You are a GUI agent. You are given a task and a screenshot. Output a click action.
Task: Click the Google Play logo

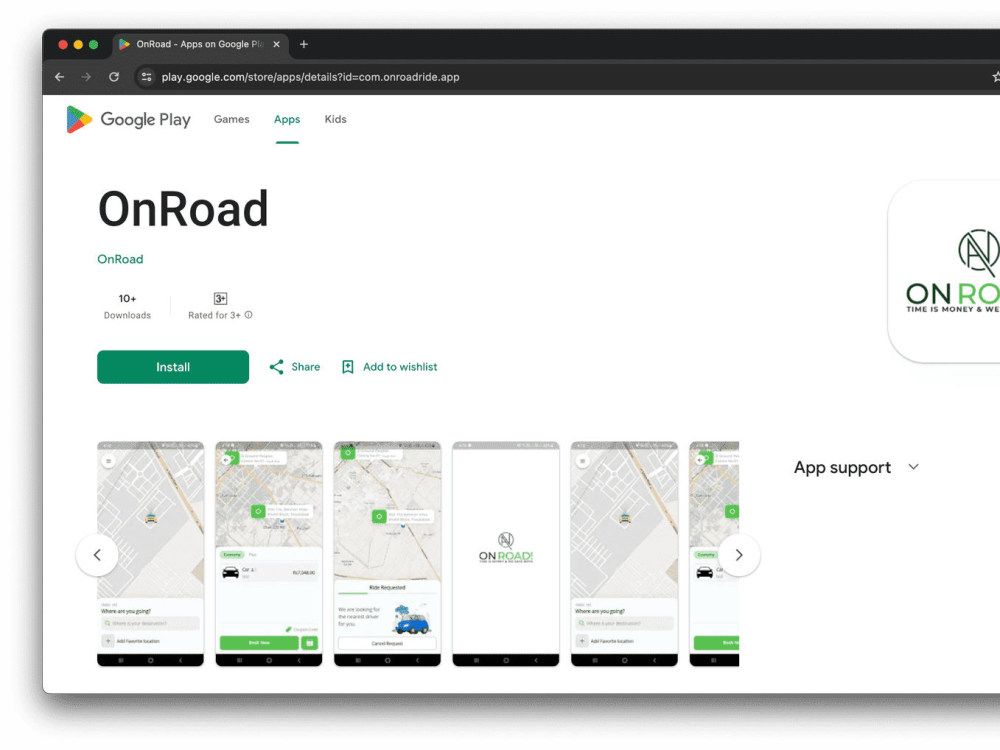click(x=128, y=119)
